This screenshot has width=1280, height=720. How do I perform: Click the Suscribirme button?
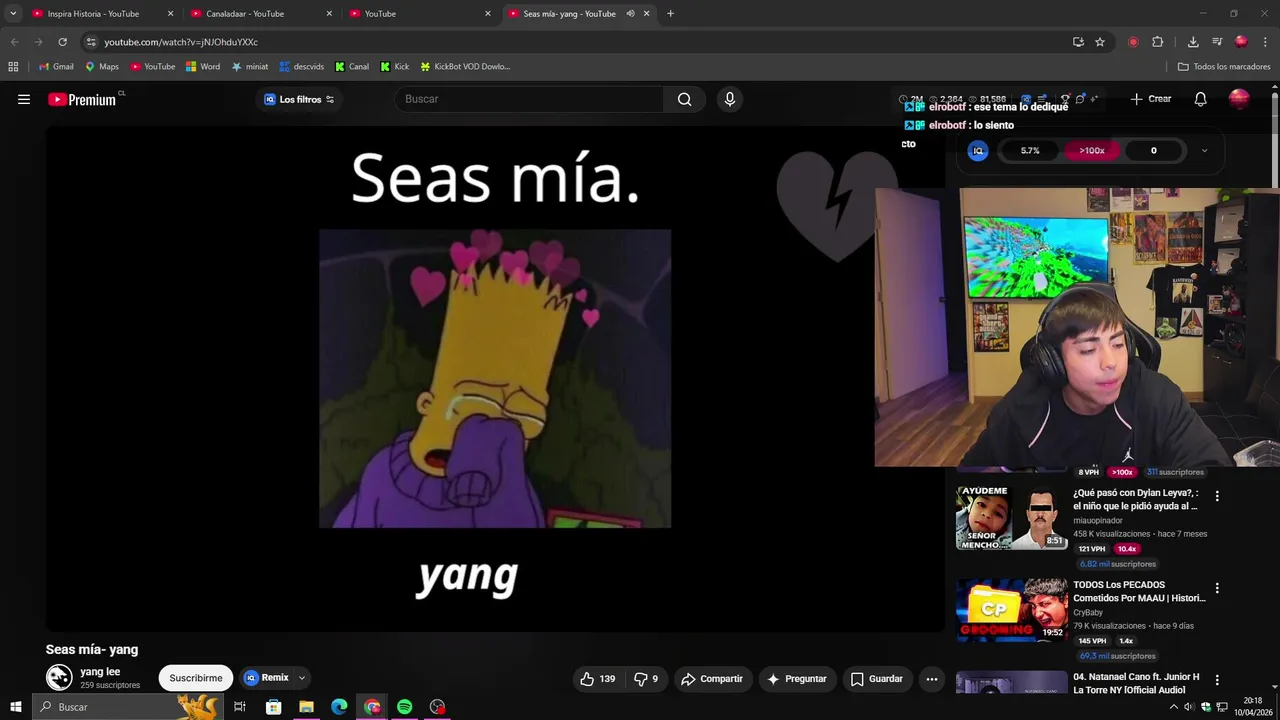(x=196, y=678)
